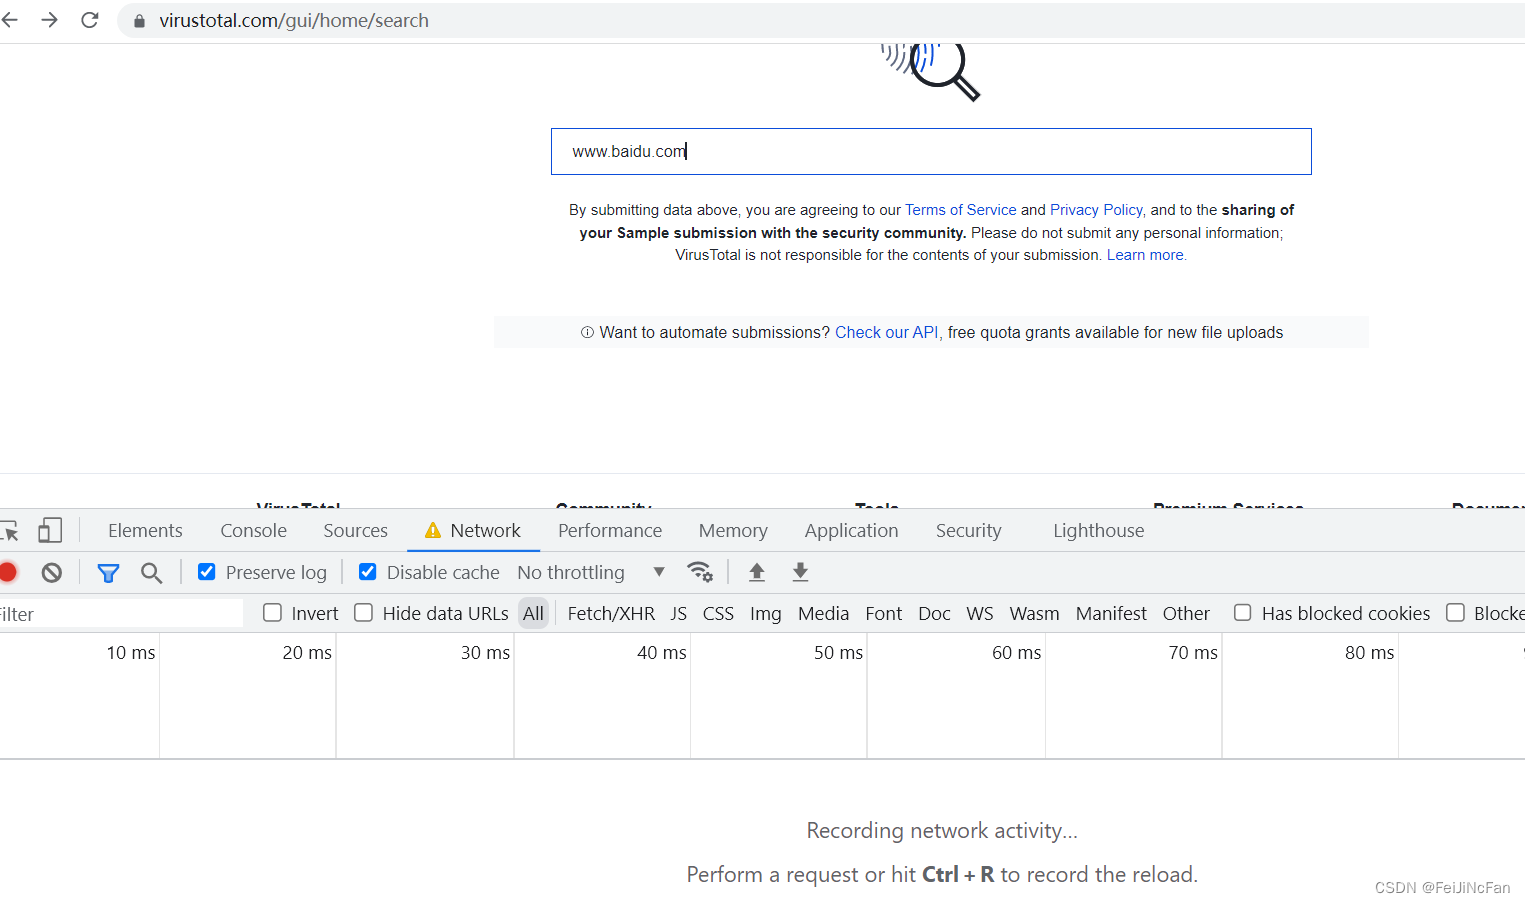Clear the network log
Viewport: 1525px width, 903px height.
52,572
